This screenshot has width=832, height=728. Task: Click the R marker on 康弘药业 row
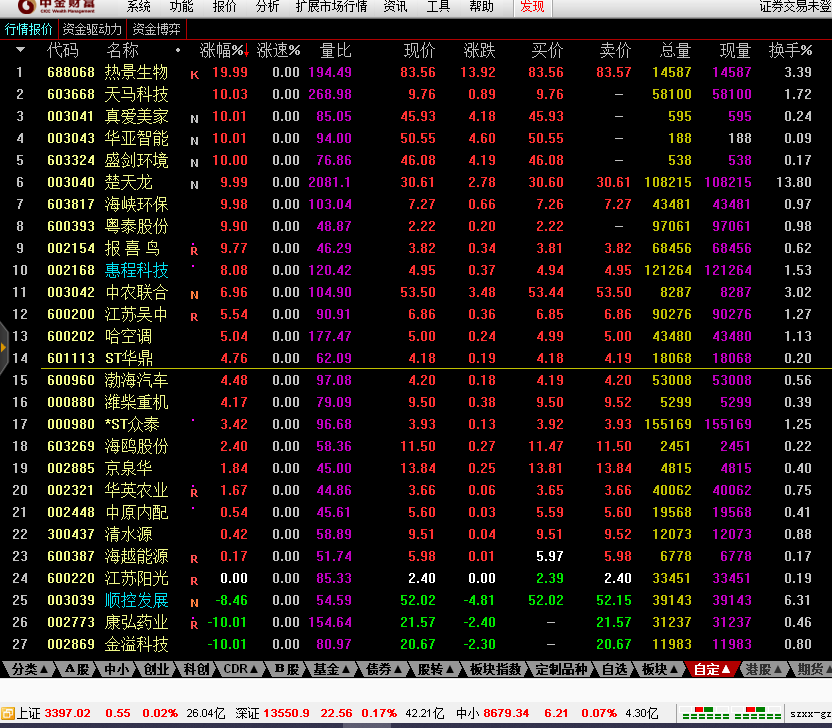pos(194,625)
